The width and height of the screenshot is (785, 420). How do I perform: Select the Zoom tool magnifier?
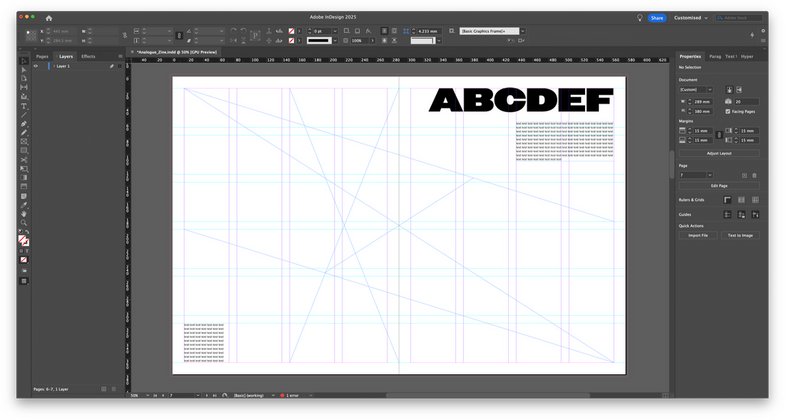pos(24,222)
